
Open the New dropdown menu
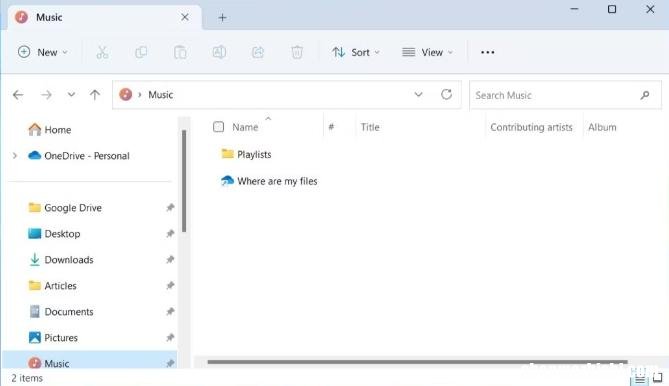tap(43, 52)
